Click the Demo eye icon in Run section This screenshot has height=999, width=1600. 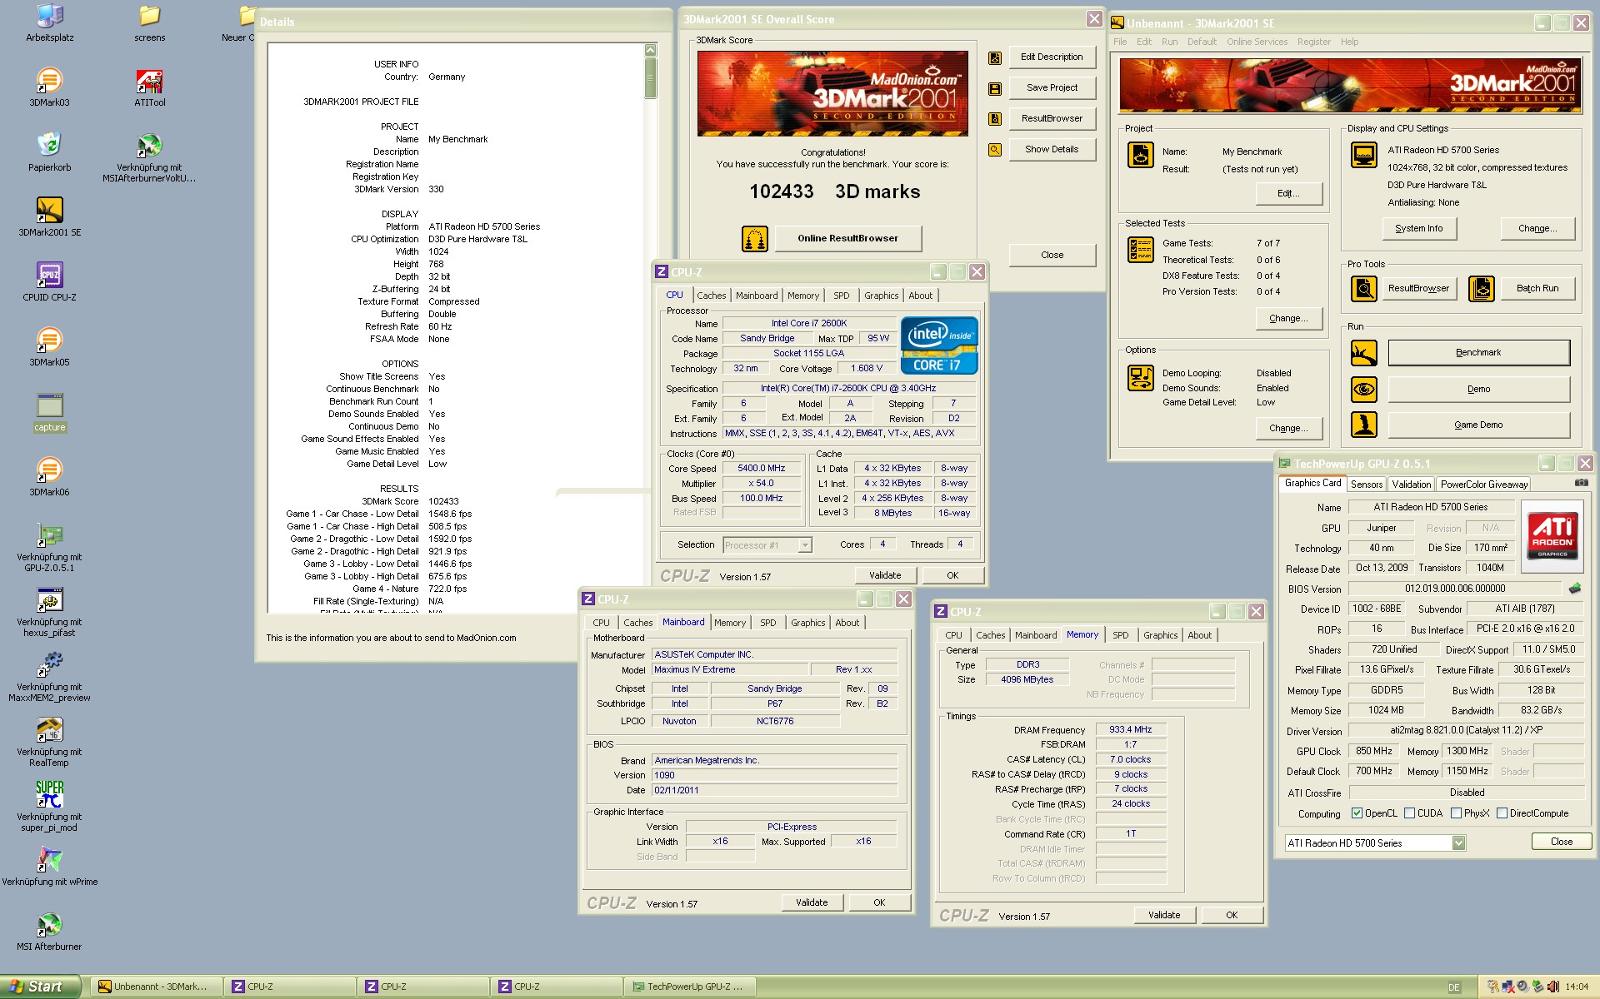[1363, 389]
